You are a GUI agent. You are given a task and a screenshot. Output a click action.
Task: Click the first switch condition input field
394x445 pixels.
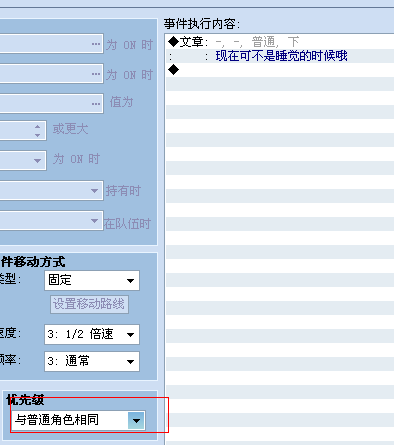(51, 44)
